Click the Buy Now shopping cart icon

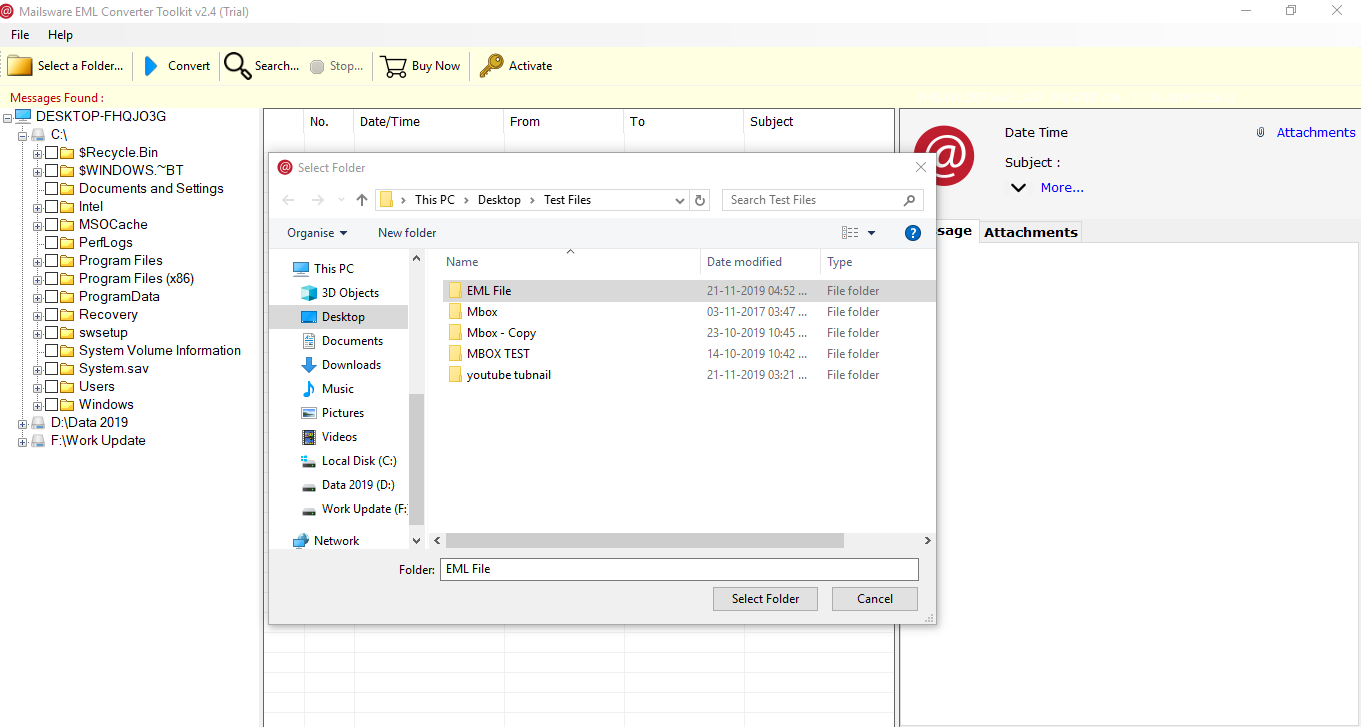[x=394, y=66]
